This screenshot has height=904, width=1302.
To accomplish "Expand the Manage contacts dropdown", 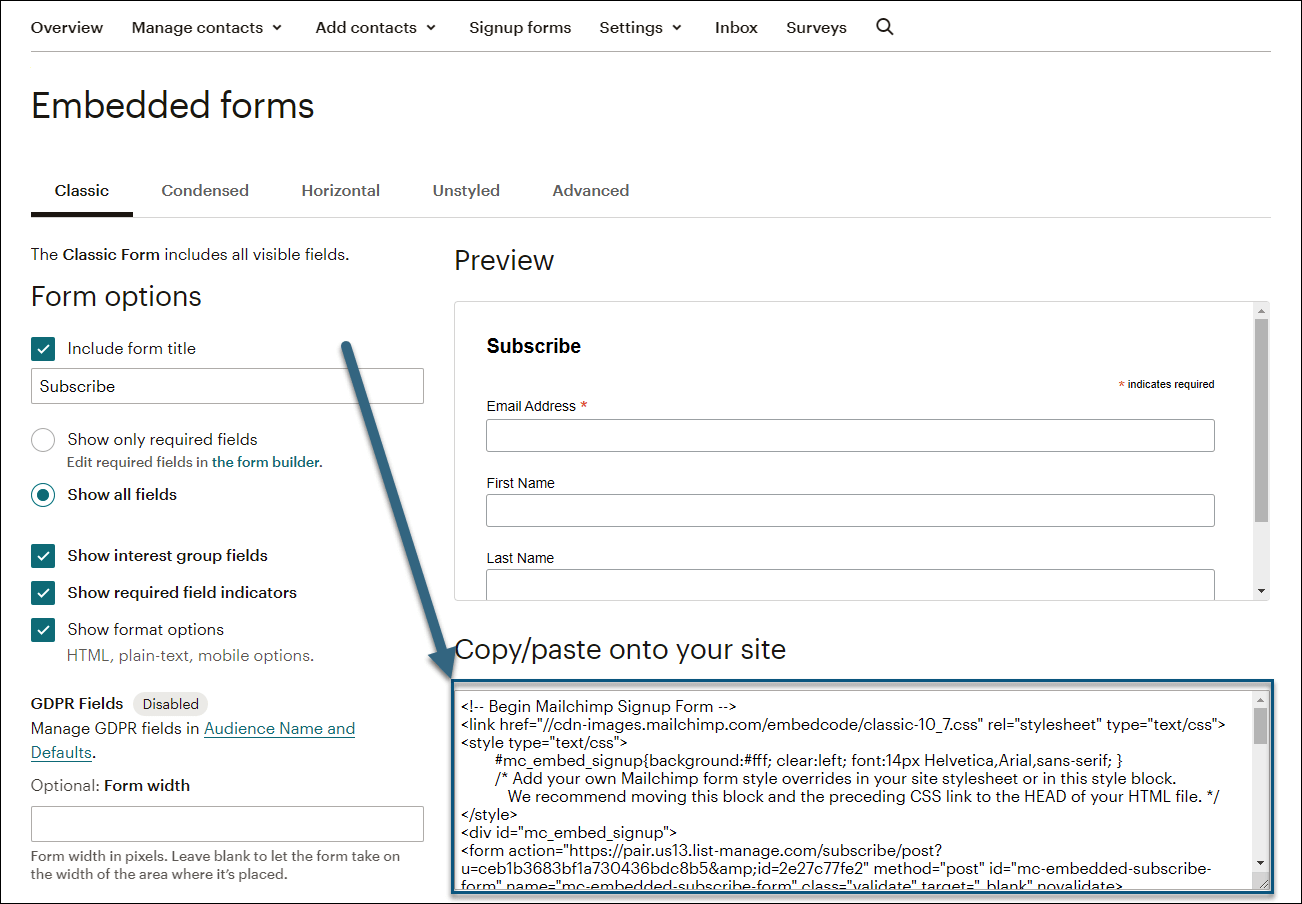I will 207,28.
